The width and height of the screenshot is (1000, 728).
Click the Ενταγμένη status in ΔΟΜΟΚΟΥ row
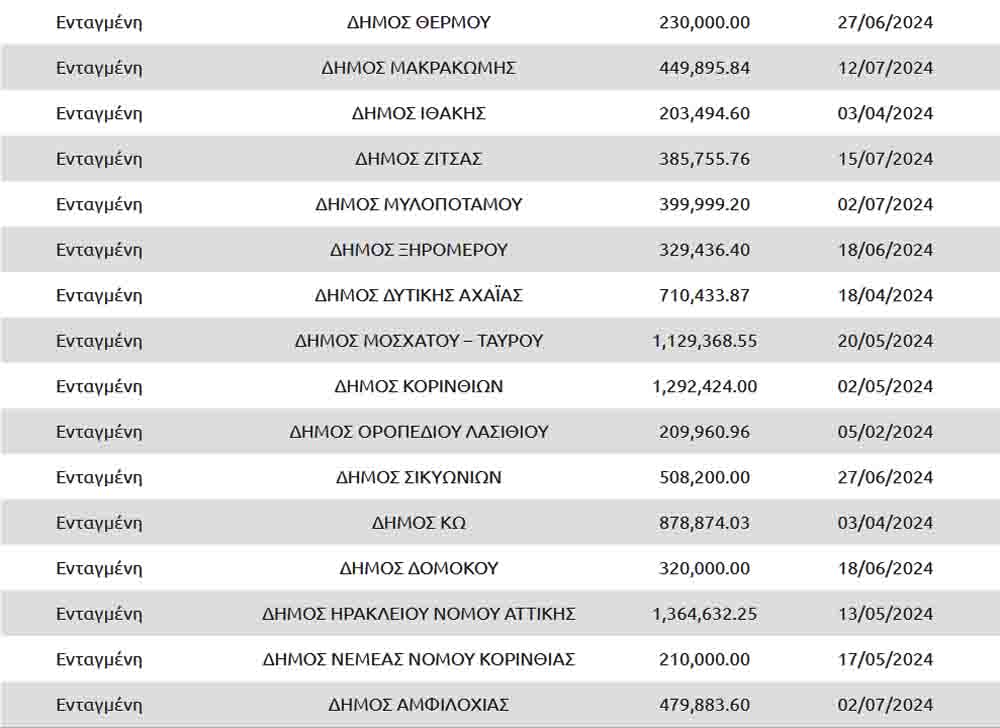click(x=99, y=568)
